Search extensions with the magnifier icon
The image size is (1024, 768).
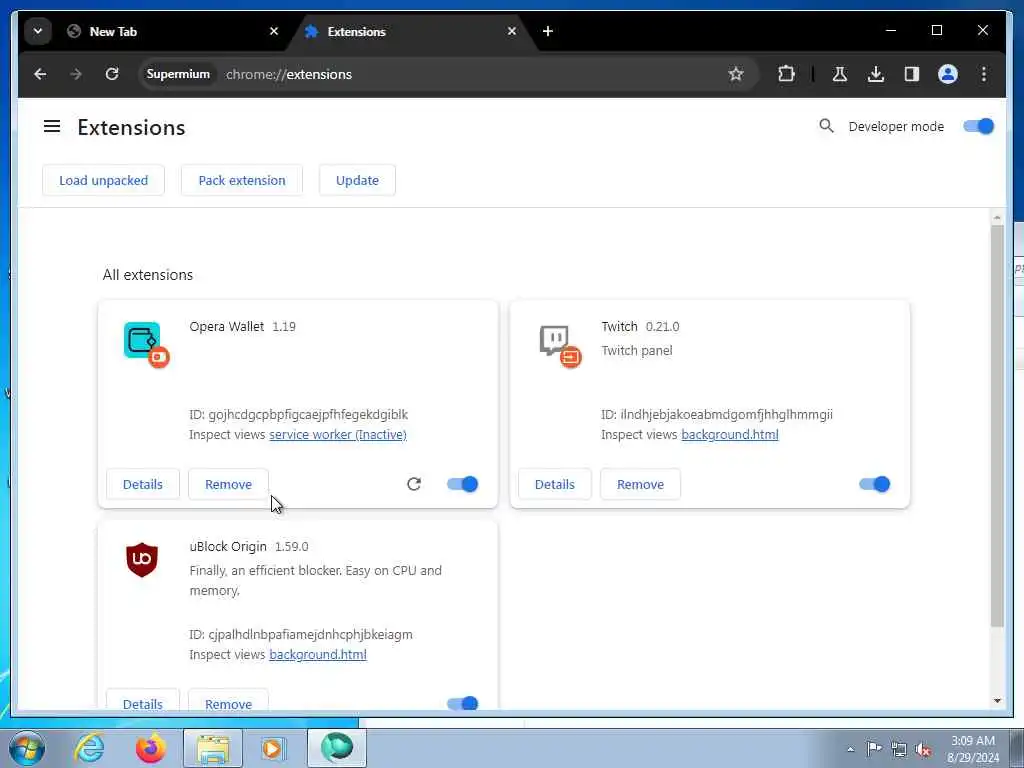(x=826, y=126)
